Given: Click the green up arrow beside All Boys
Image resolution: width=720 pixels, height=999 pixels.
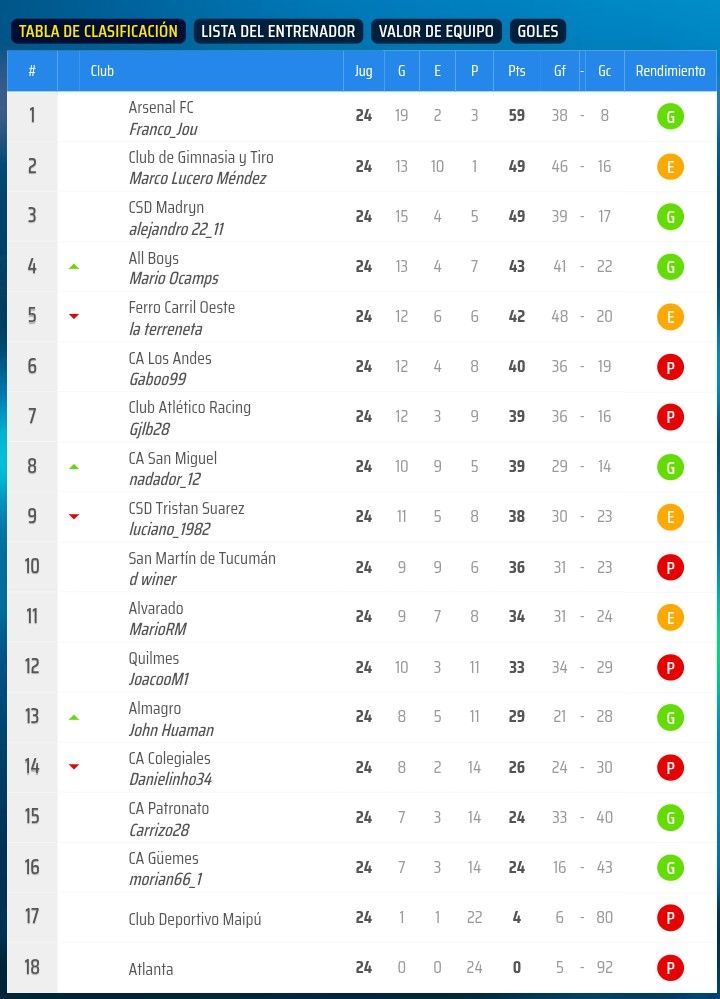Looking at the screenshot, I should pos(73,267).
